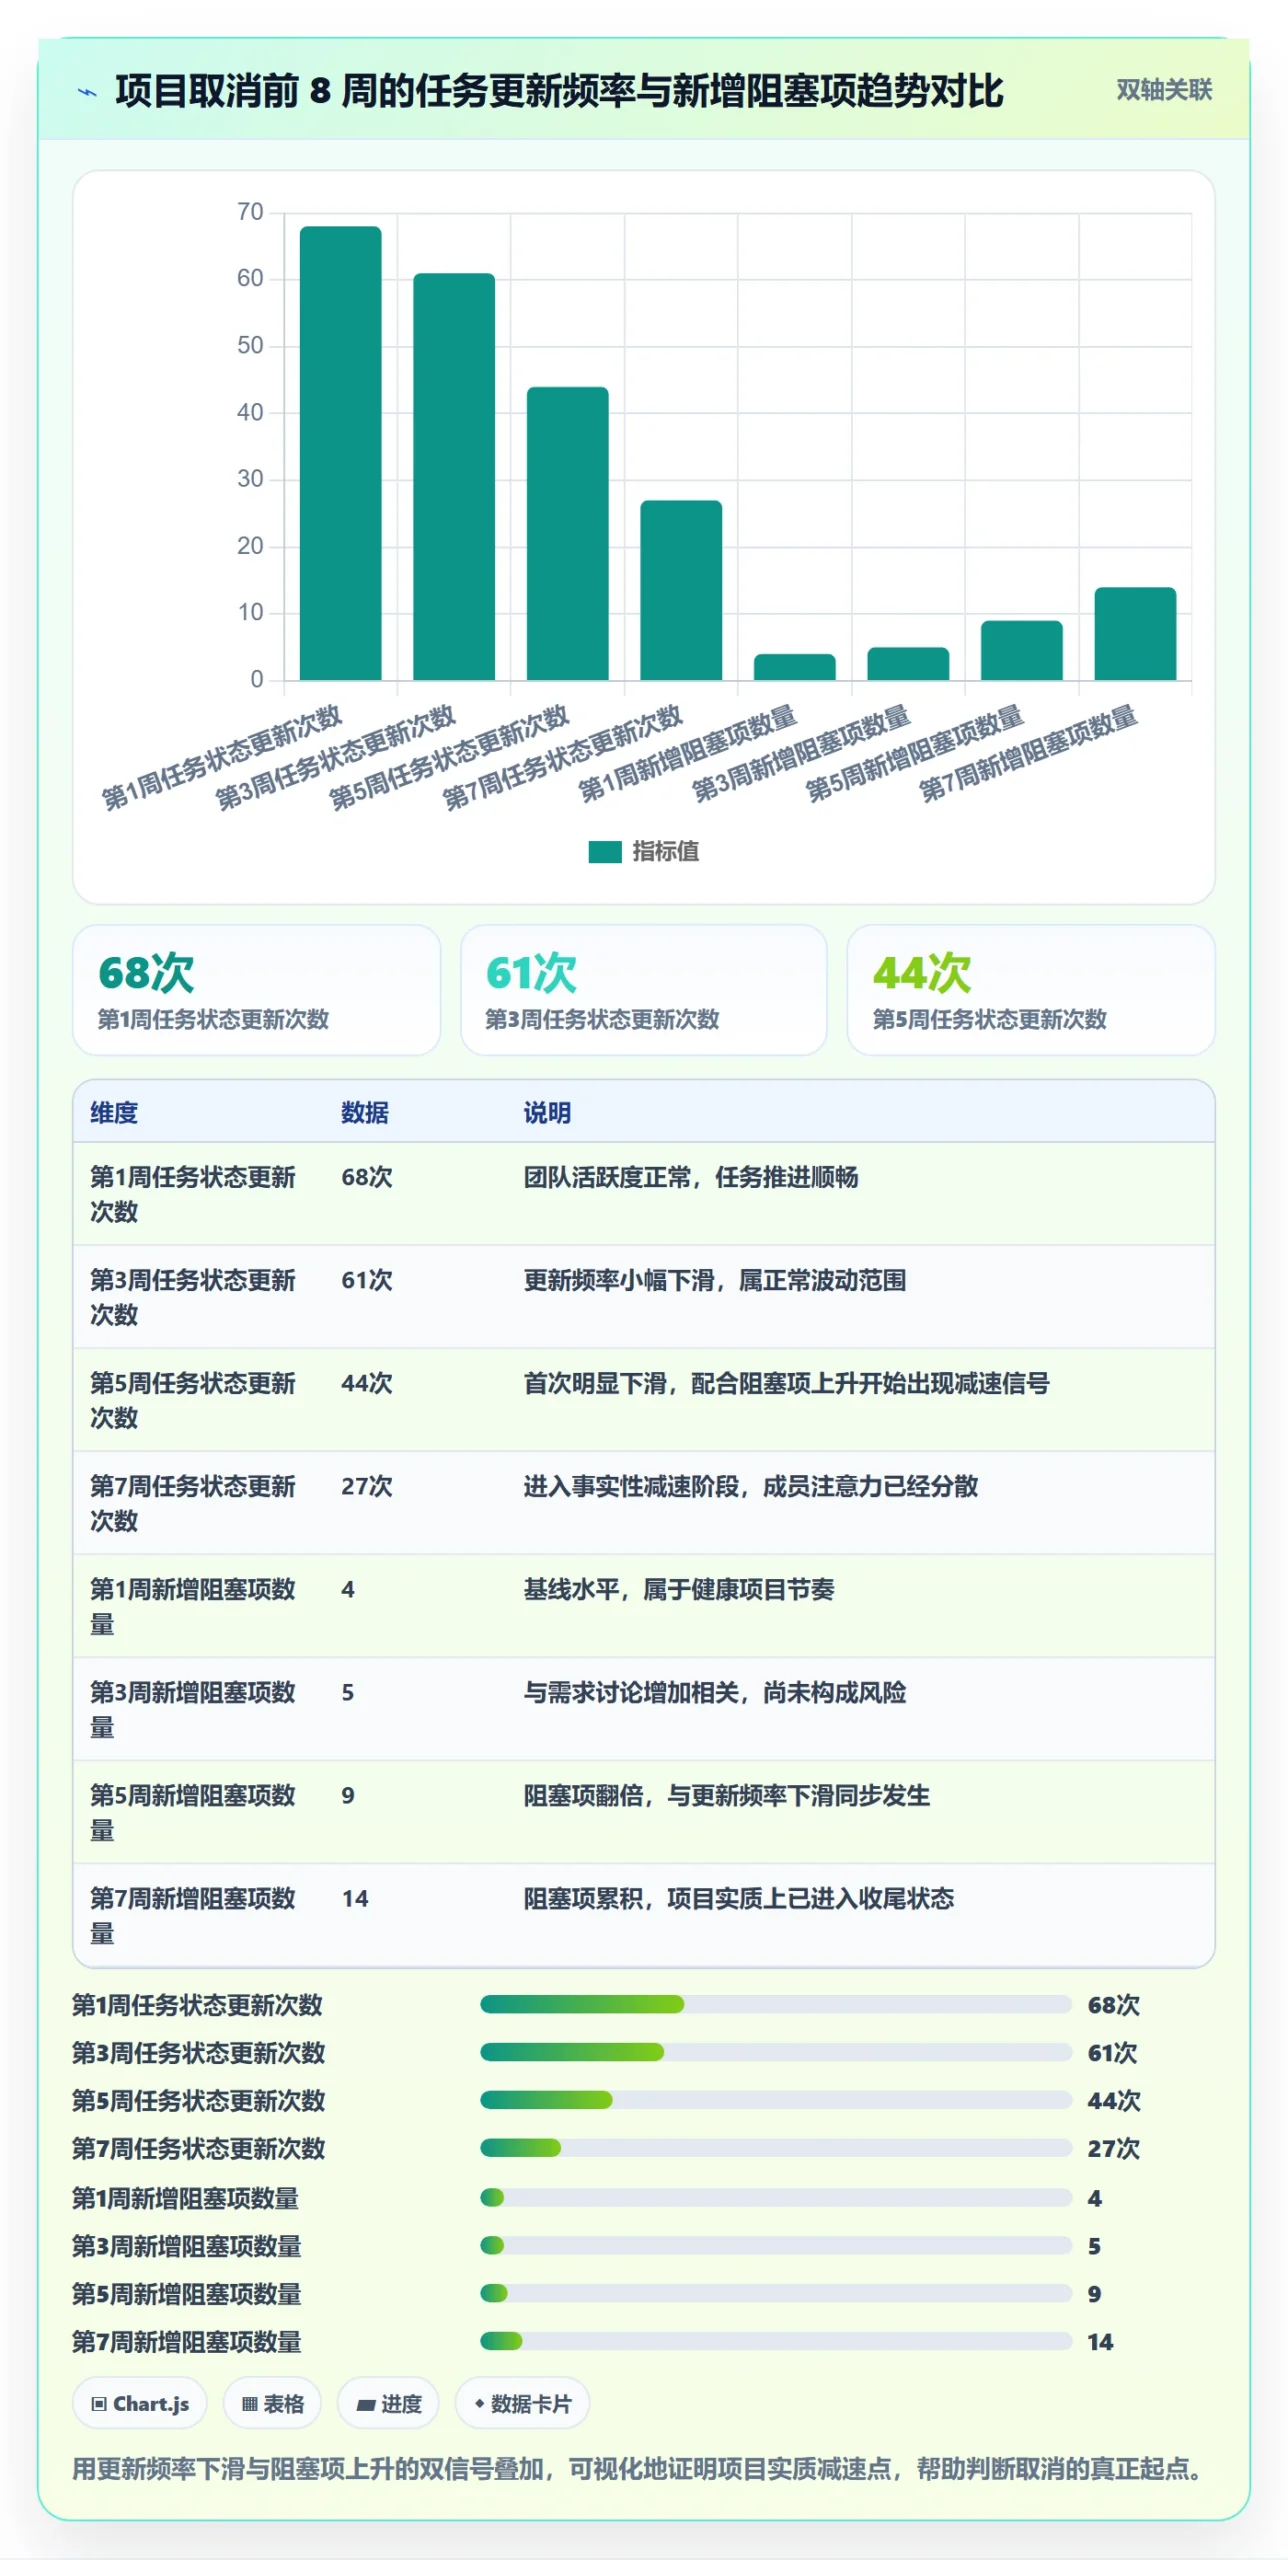The height and width of the screenshot is (2560, 1288).
Task: Select table row 第7周新增阻塞项数量
Action: (x=643, y=1915)
